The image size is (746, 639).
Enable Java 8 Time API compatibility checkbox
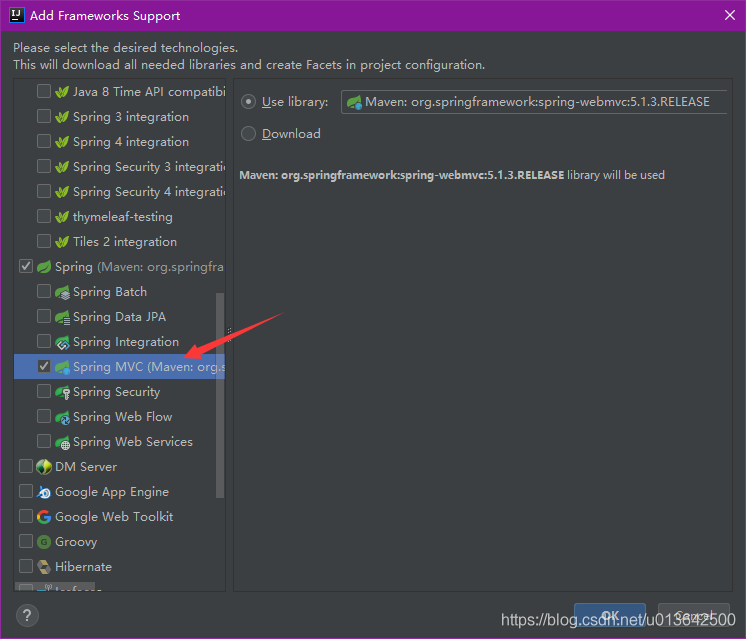(44, 91)
